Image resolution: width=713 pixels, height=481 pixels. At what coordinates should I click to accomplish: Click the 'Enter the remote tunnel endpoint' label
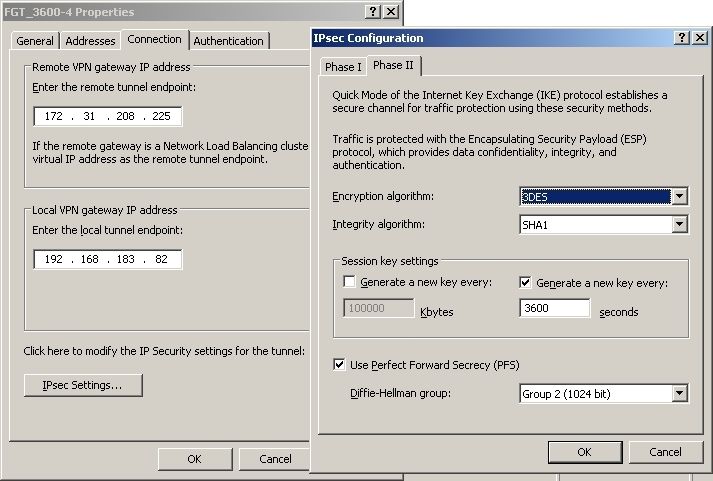tap(114, 87)
